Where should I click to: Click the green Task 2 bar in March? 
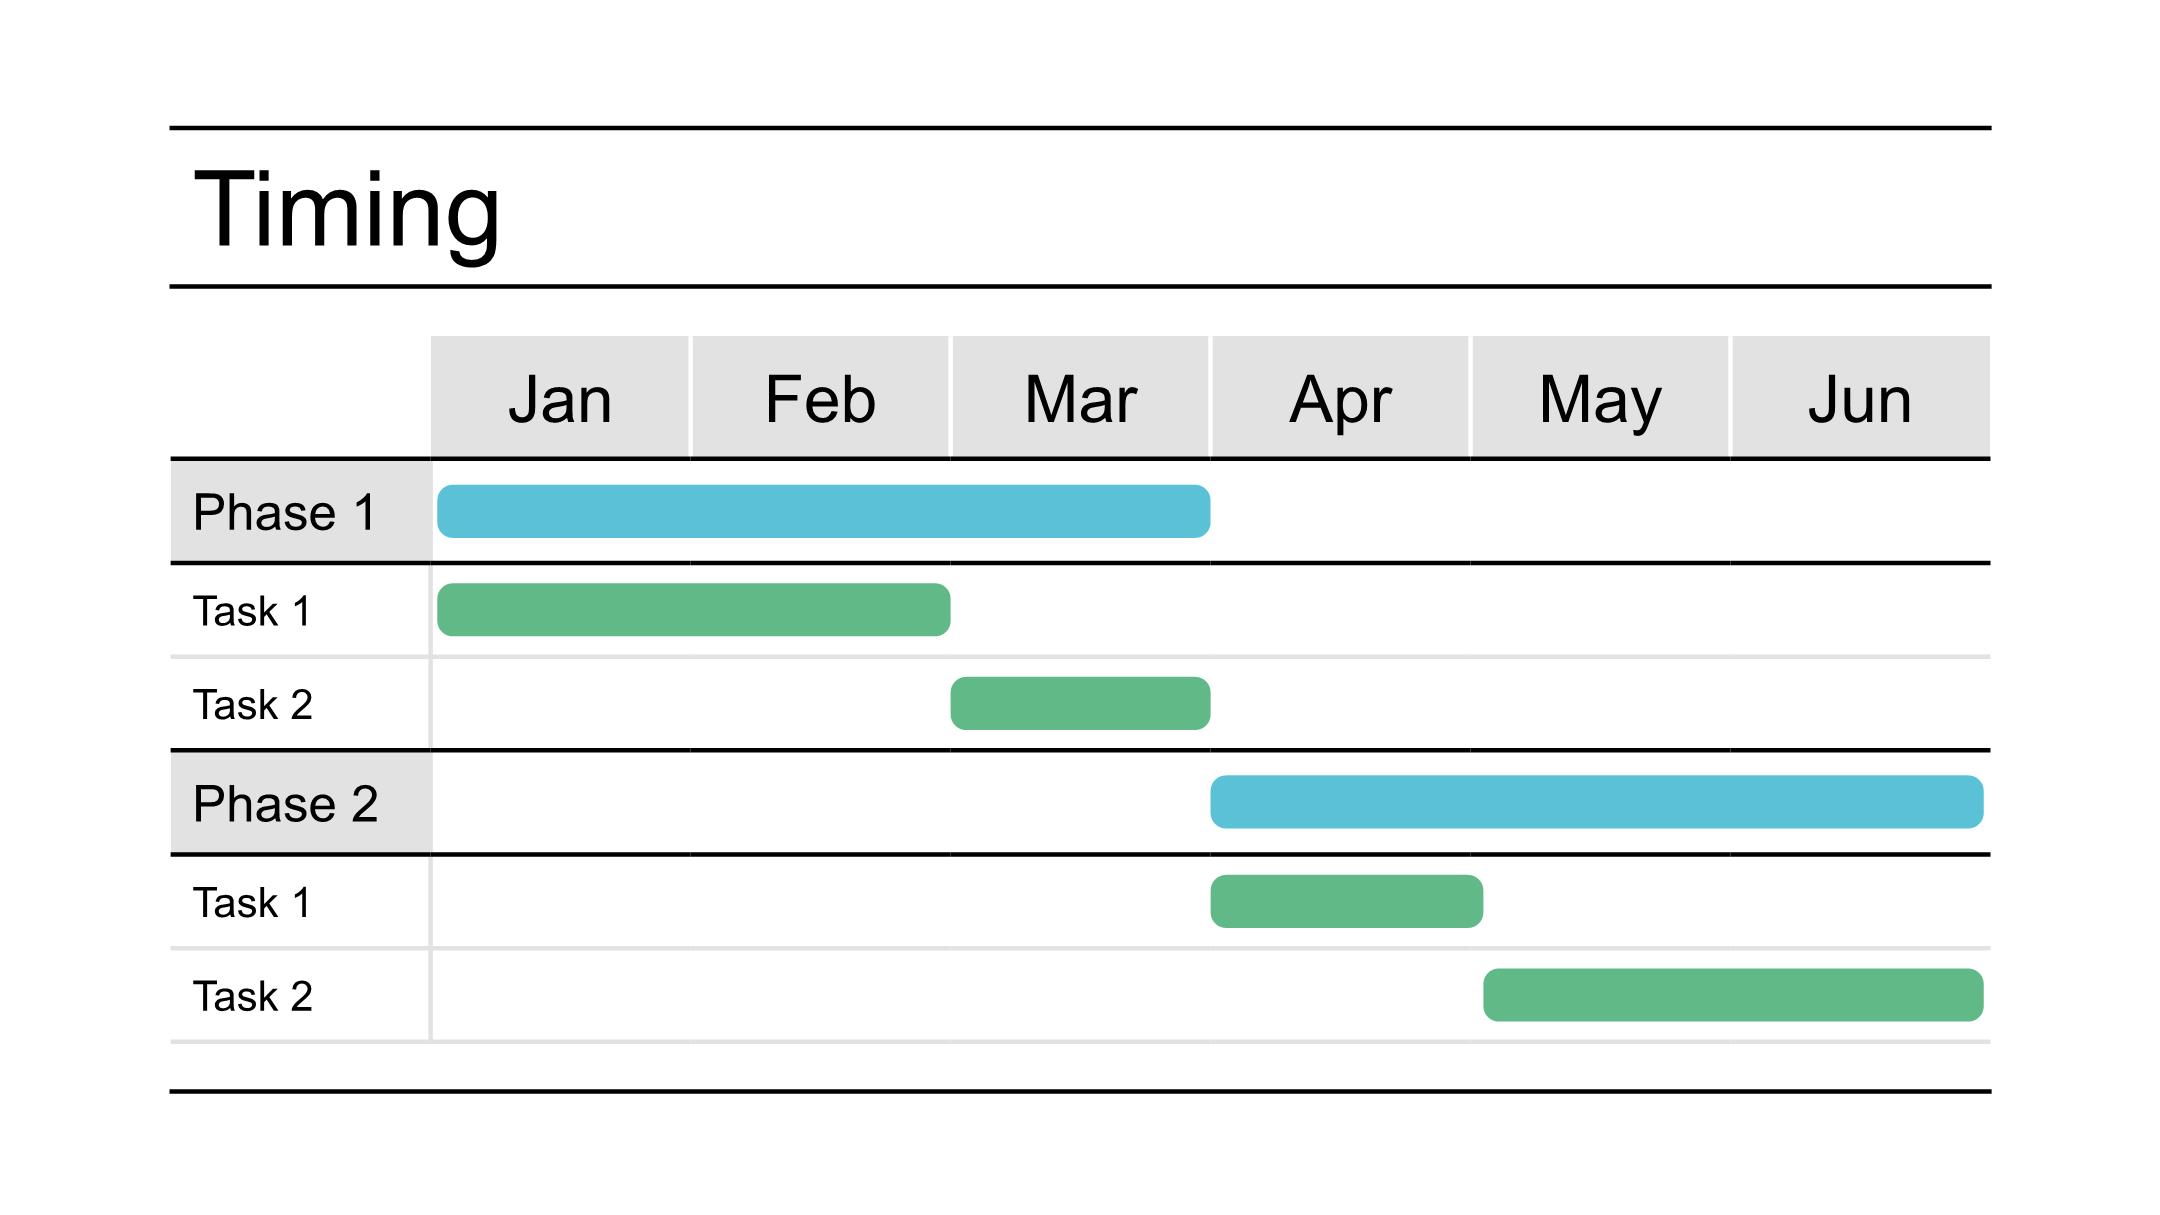(1080, 703)
